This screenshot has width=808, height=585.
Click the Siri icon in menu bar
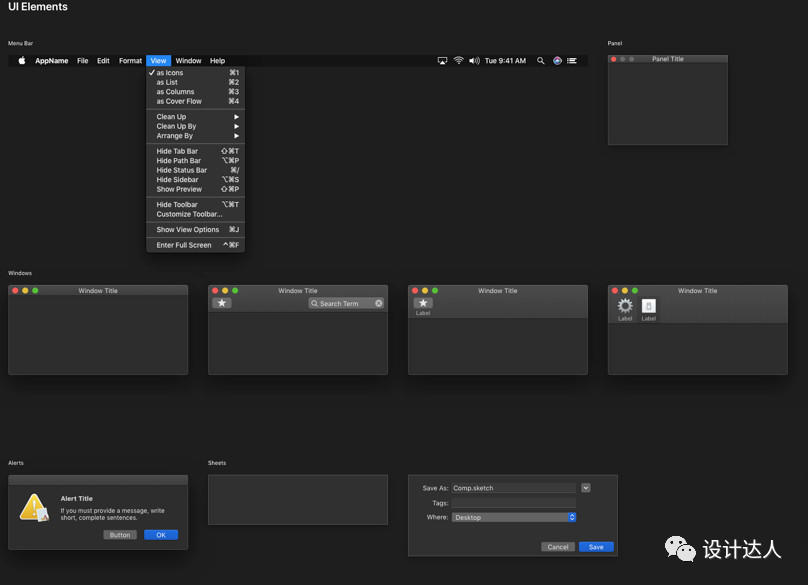coord(557,61)
